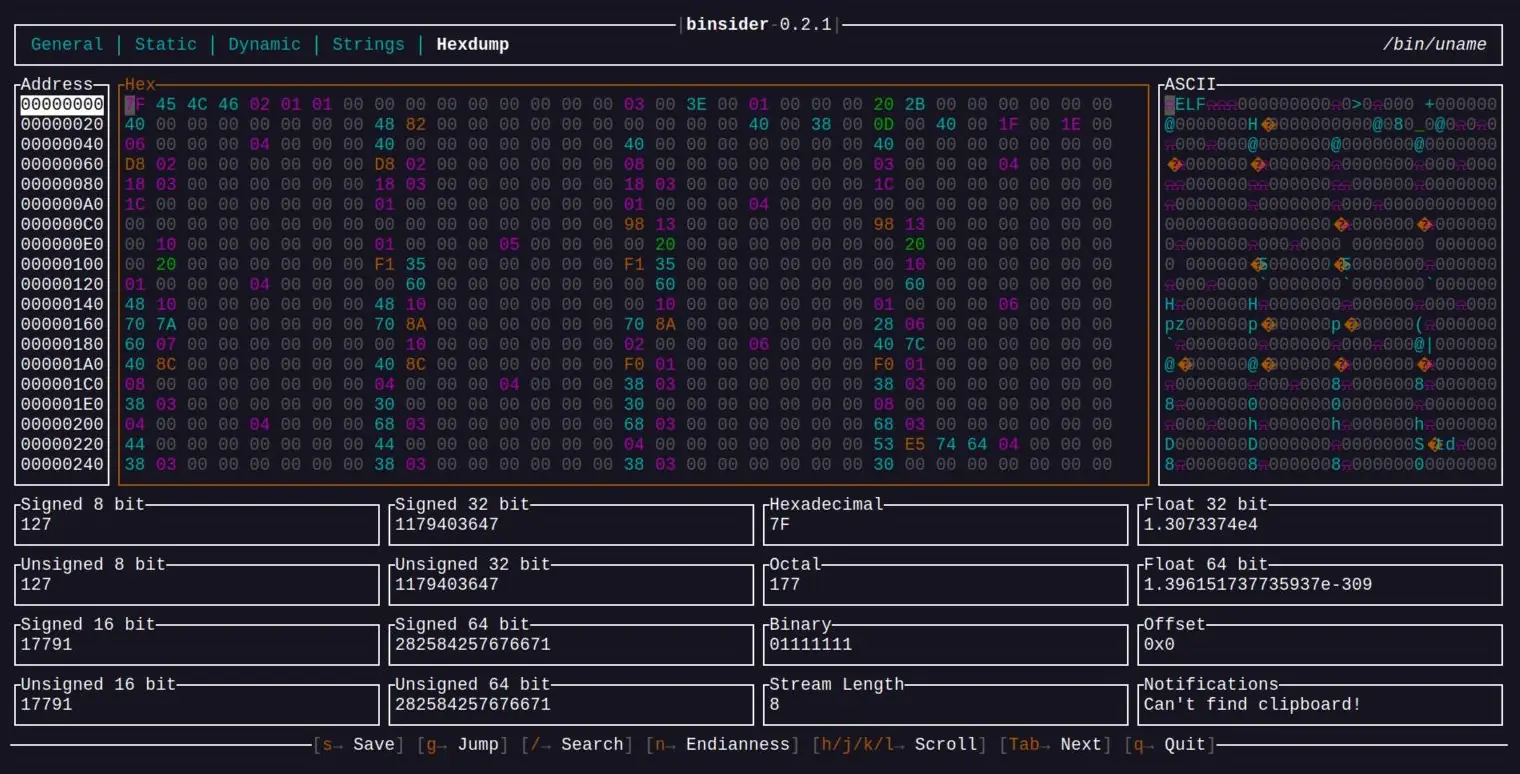Viewport: 1520px width, 774px height.
Task: Click hex byte 45 in first row
Action: [166, 104]
